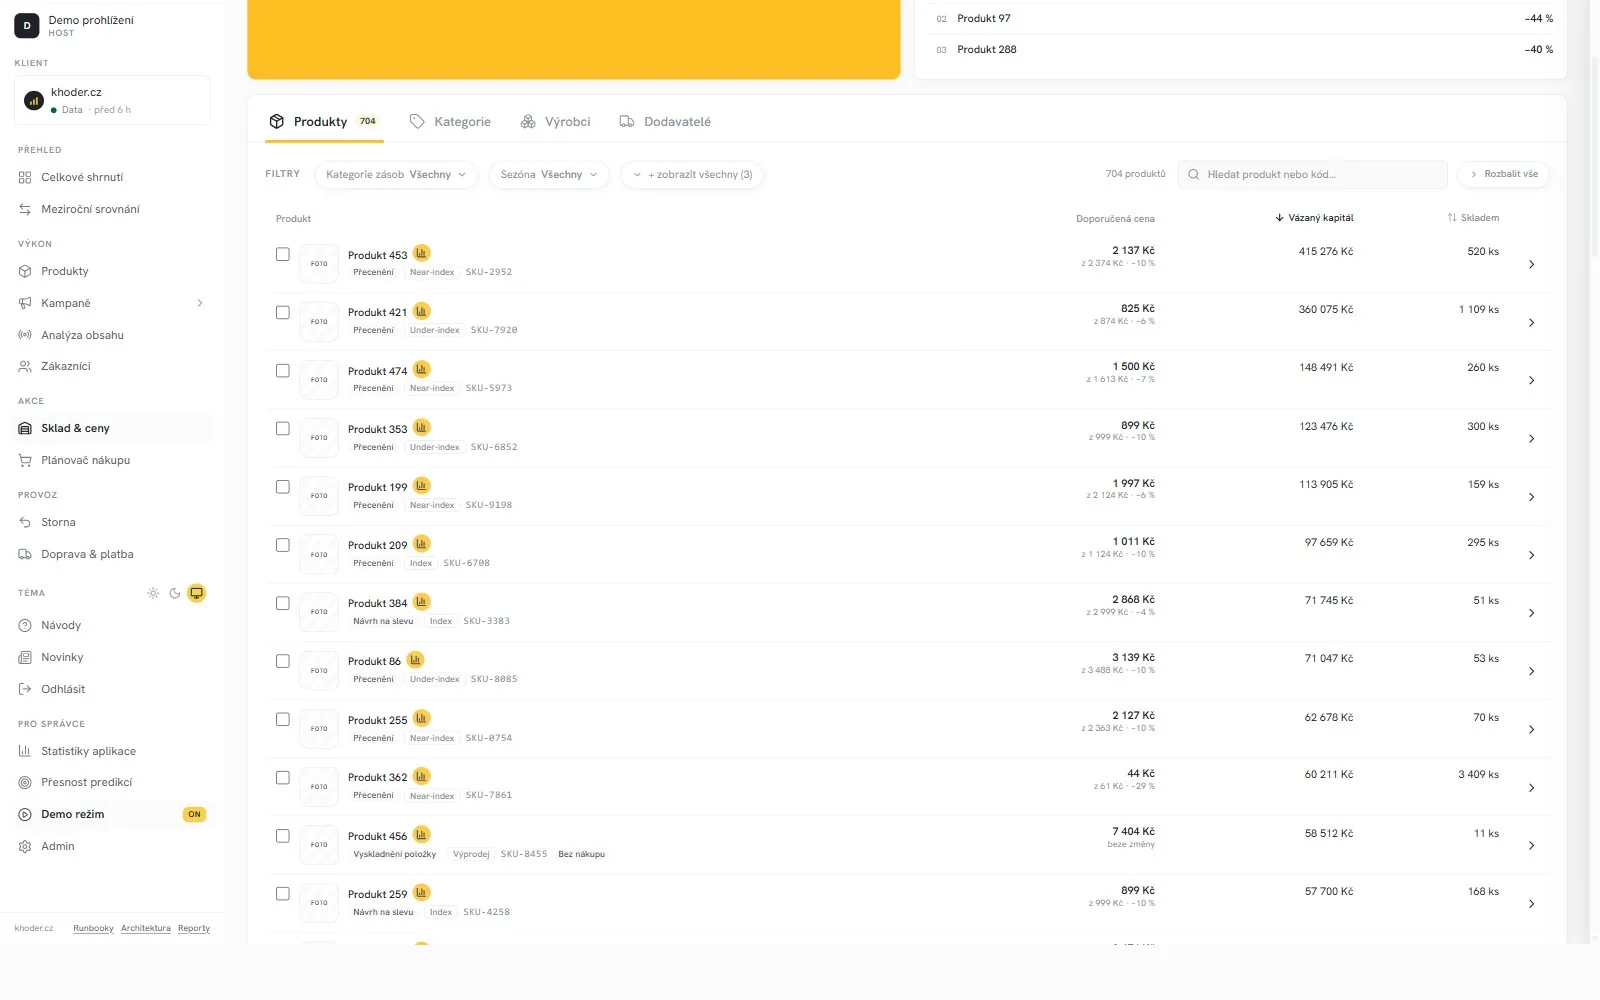Click the Přesnost predikcí target icon
Image resolution: width=1600 pixels, height=1000 pixels.
coord(25,782)
